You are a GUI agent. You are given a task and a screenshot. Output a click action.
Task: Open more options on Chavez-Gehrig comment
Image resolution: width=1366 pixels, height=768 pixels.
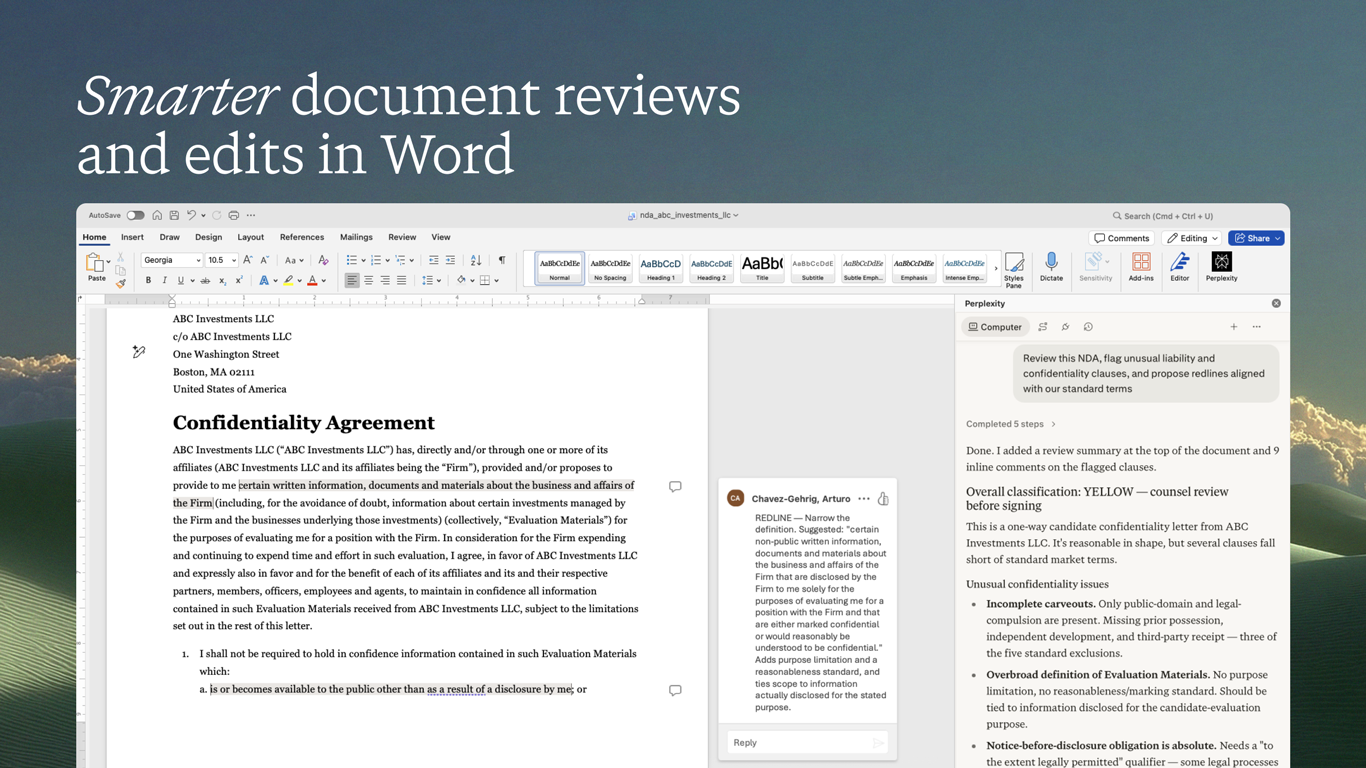click(864, 499)
